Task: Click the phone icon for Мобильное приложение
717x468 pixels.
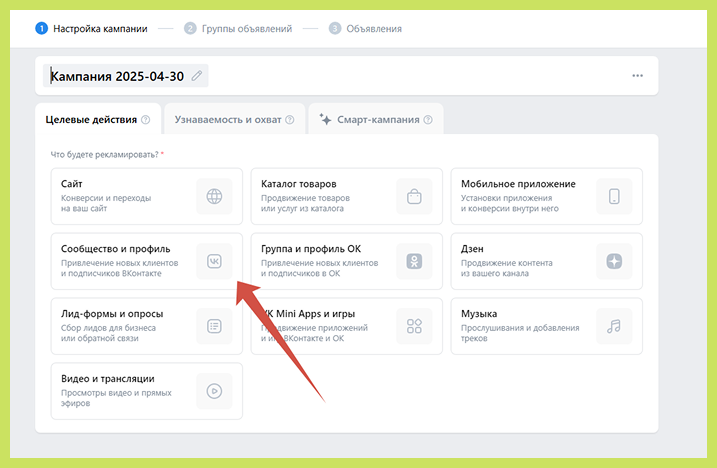Action: pos(614,196)
